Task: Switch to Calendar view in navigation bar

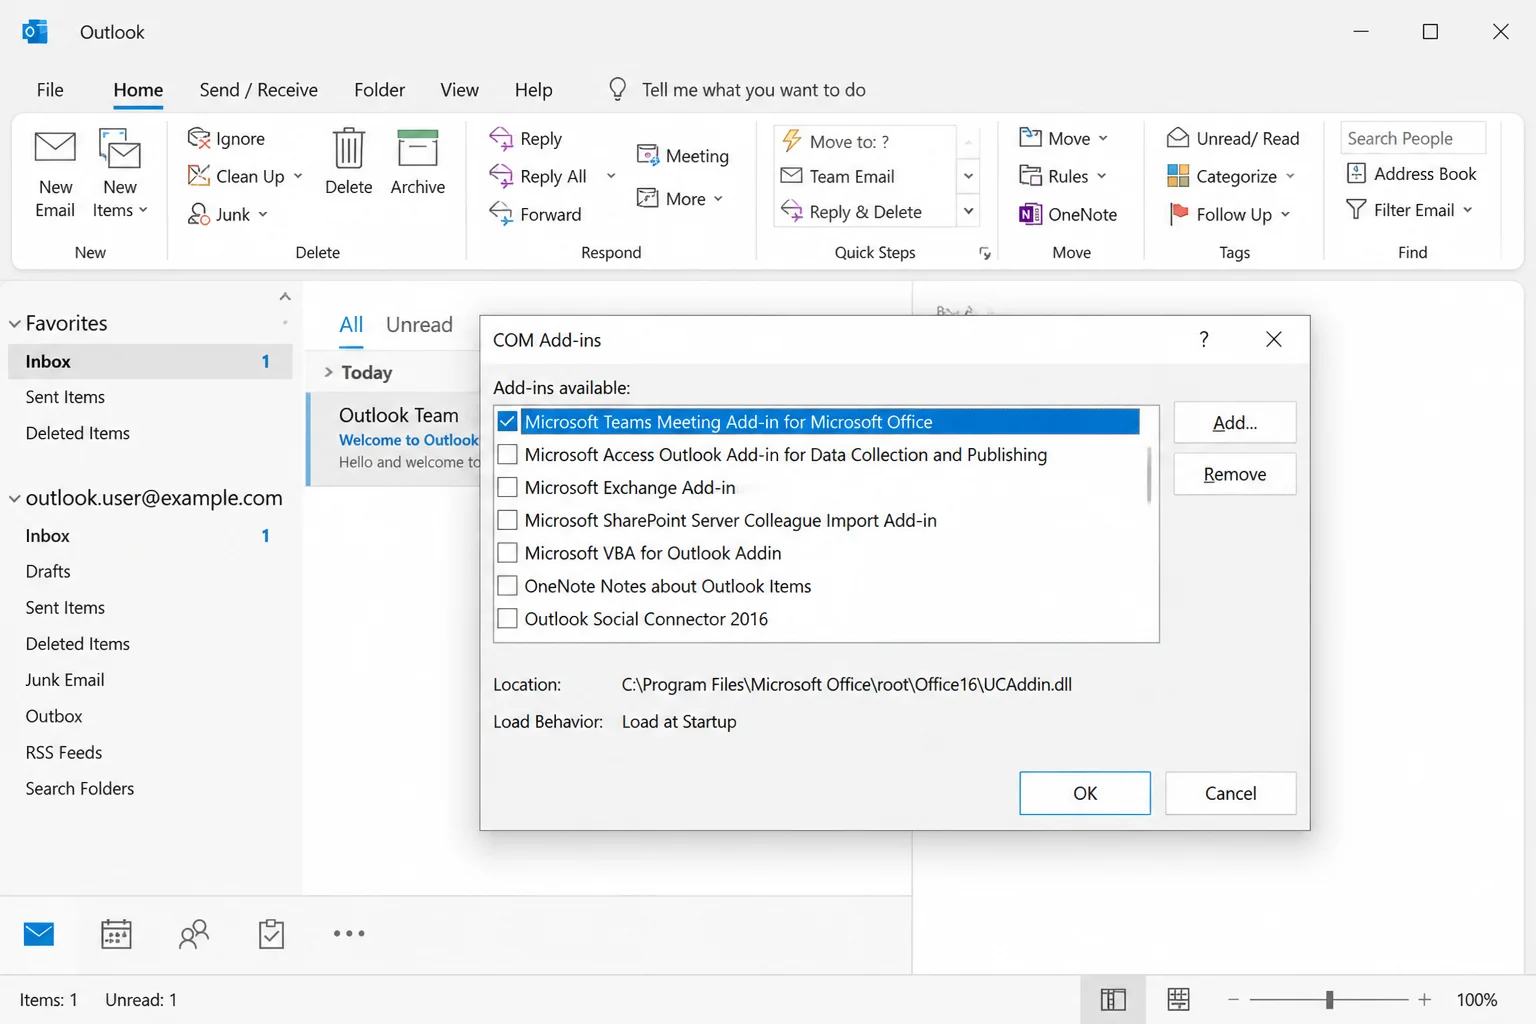Action: [x=116, y=933]
